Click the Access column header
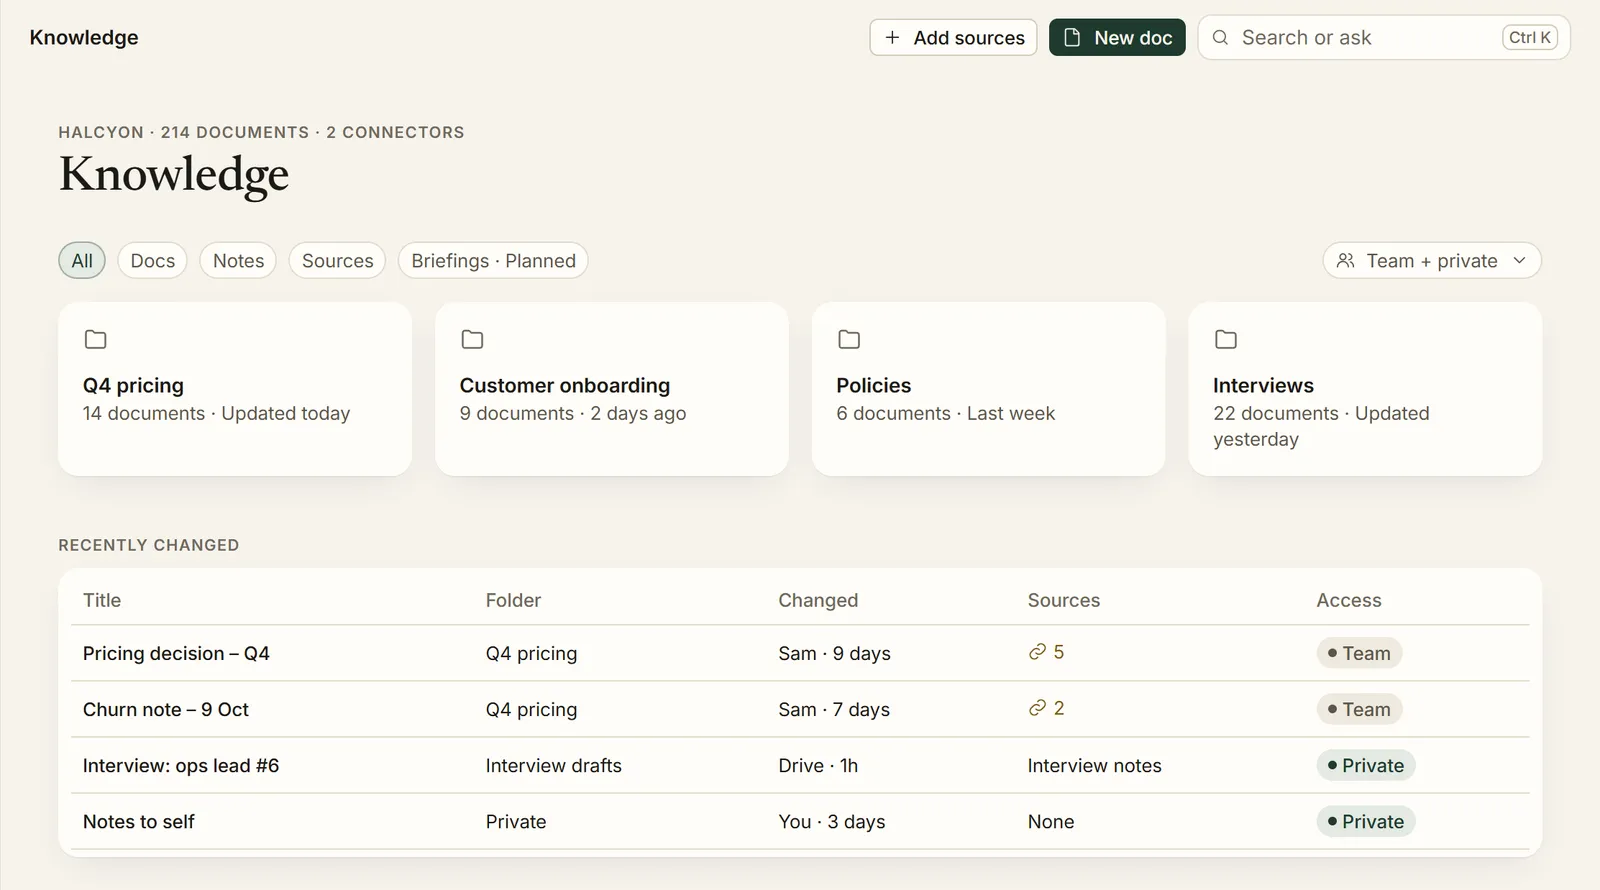This screenshot has width=1600, height=890. click(x=1349, y=601)
